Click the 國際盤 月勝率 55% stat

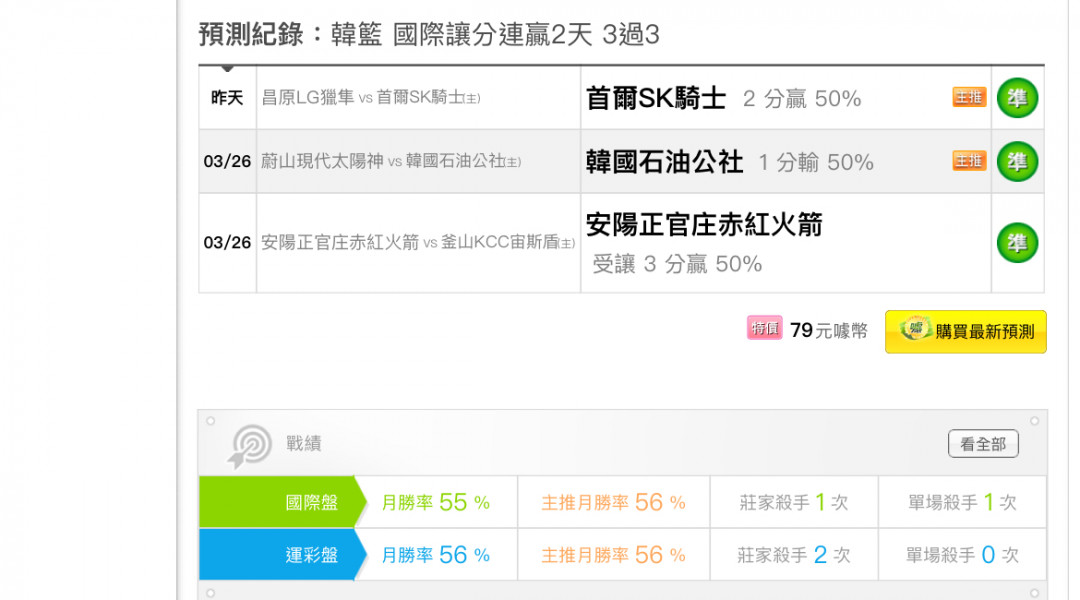point(435,502)
